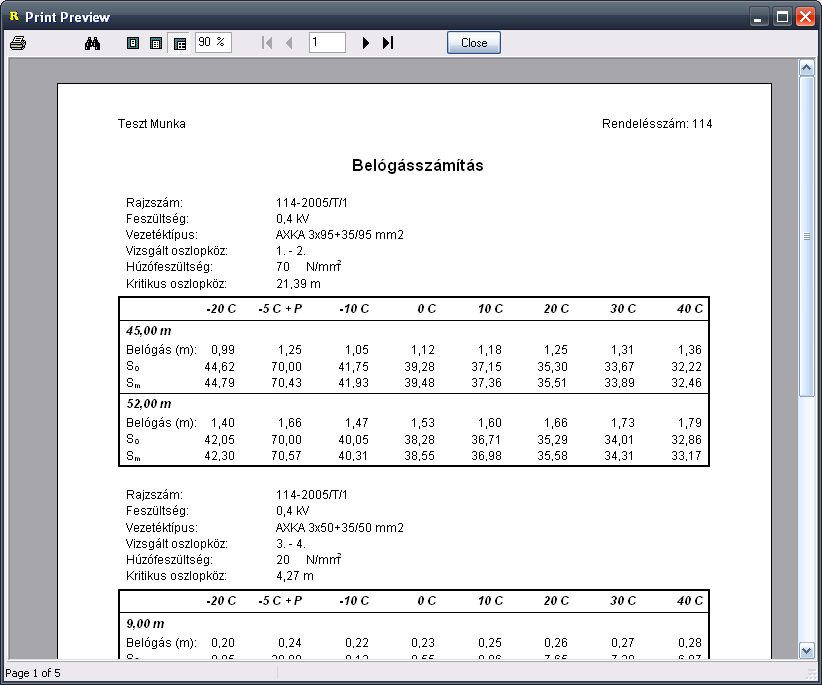The height and width of the screenshot is (685, 822).
Task: Click the printer icon to print
Action: tap(18, 43)
